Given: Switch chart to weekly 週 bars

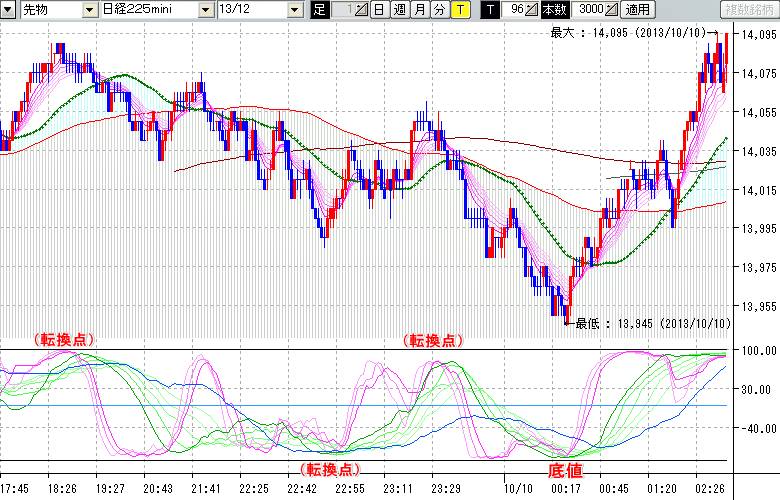Looking at the screenshot, I should coord(399,10).
